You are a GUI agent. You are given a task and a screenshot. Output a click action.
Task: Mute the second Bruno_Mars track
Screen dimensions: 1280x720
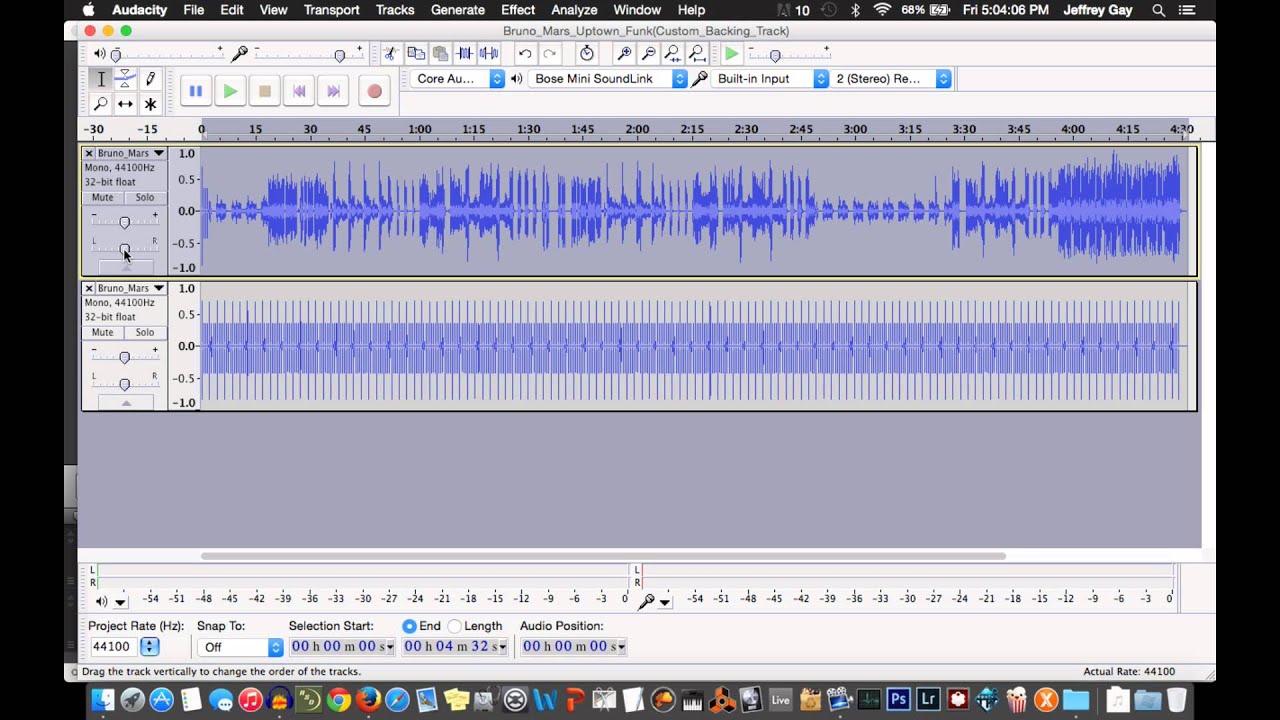pyautogui.click(x=102, y=333)
